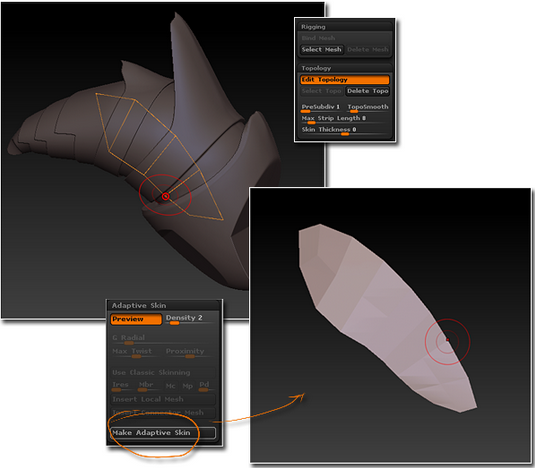Click the TopoSmooth slider
Image resolution: width=535 pixels, height=468 pixels.
tap(368, 108)
